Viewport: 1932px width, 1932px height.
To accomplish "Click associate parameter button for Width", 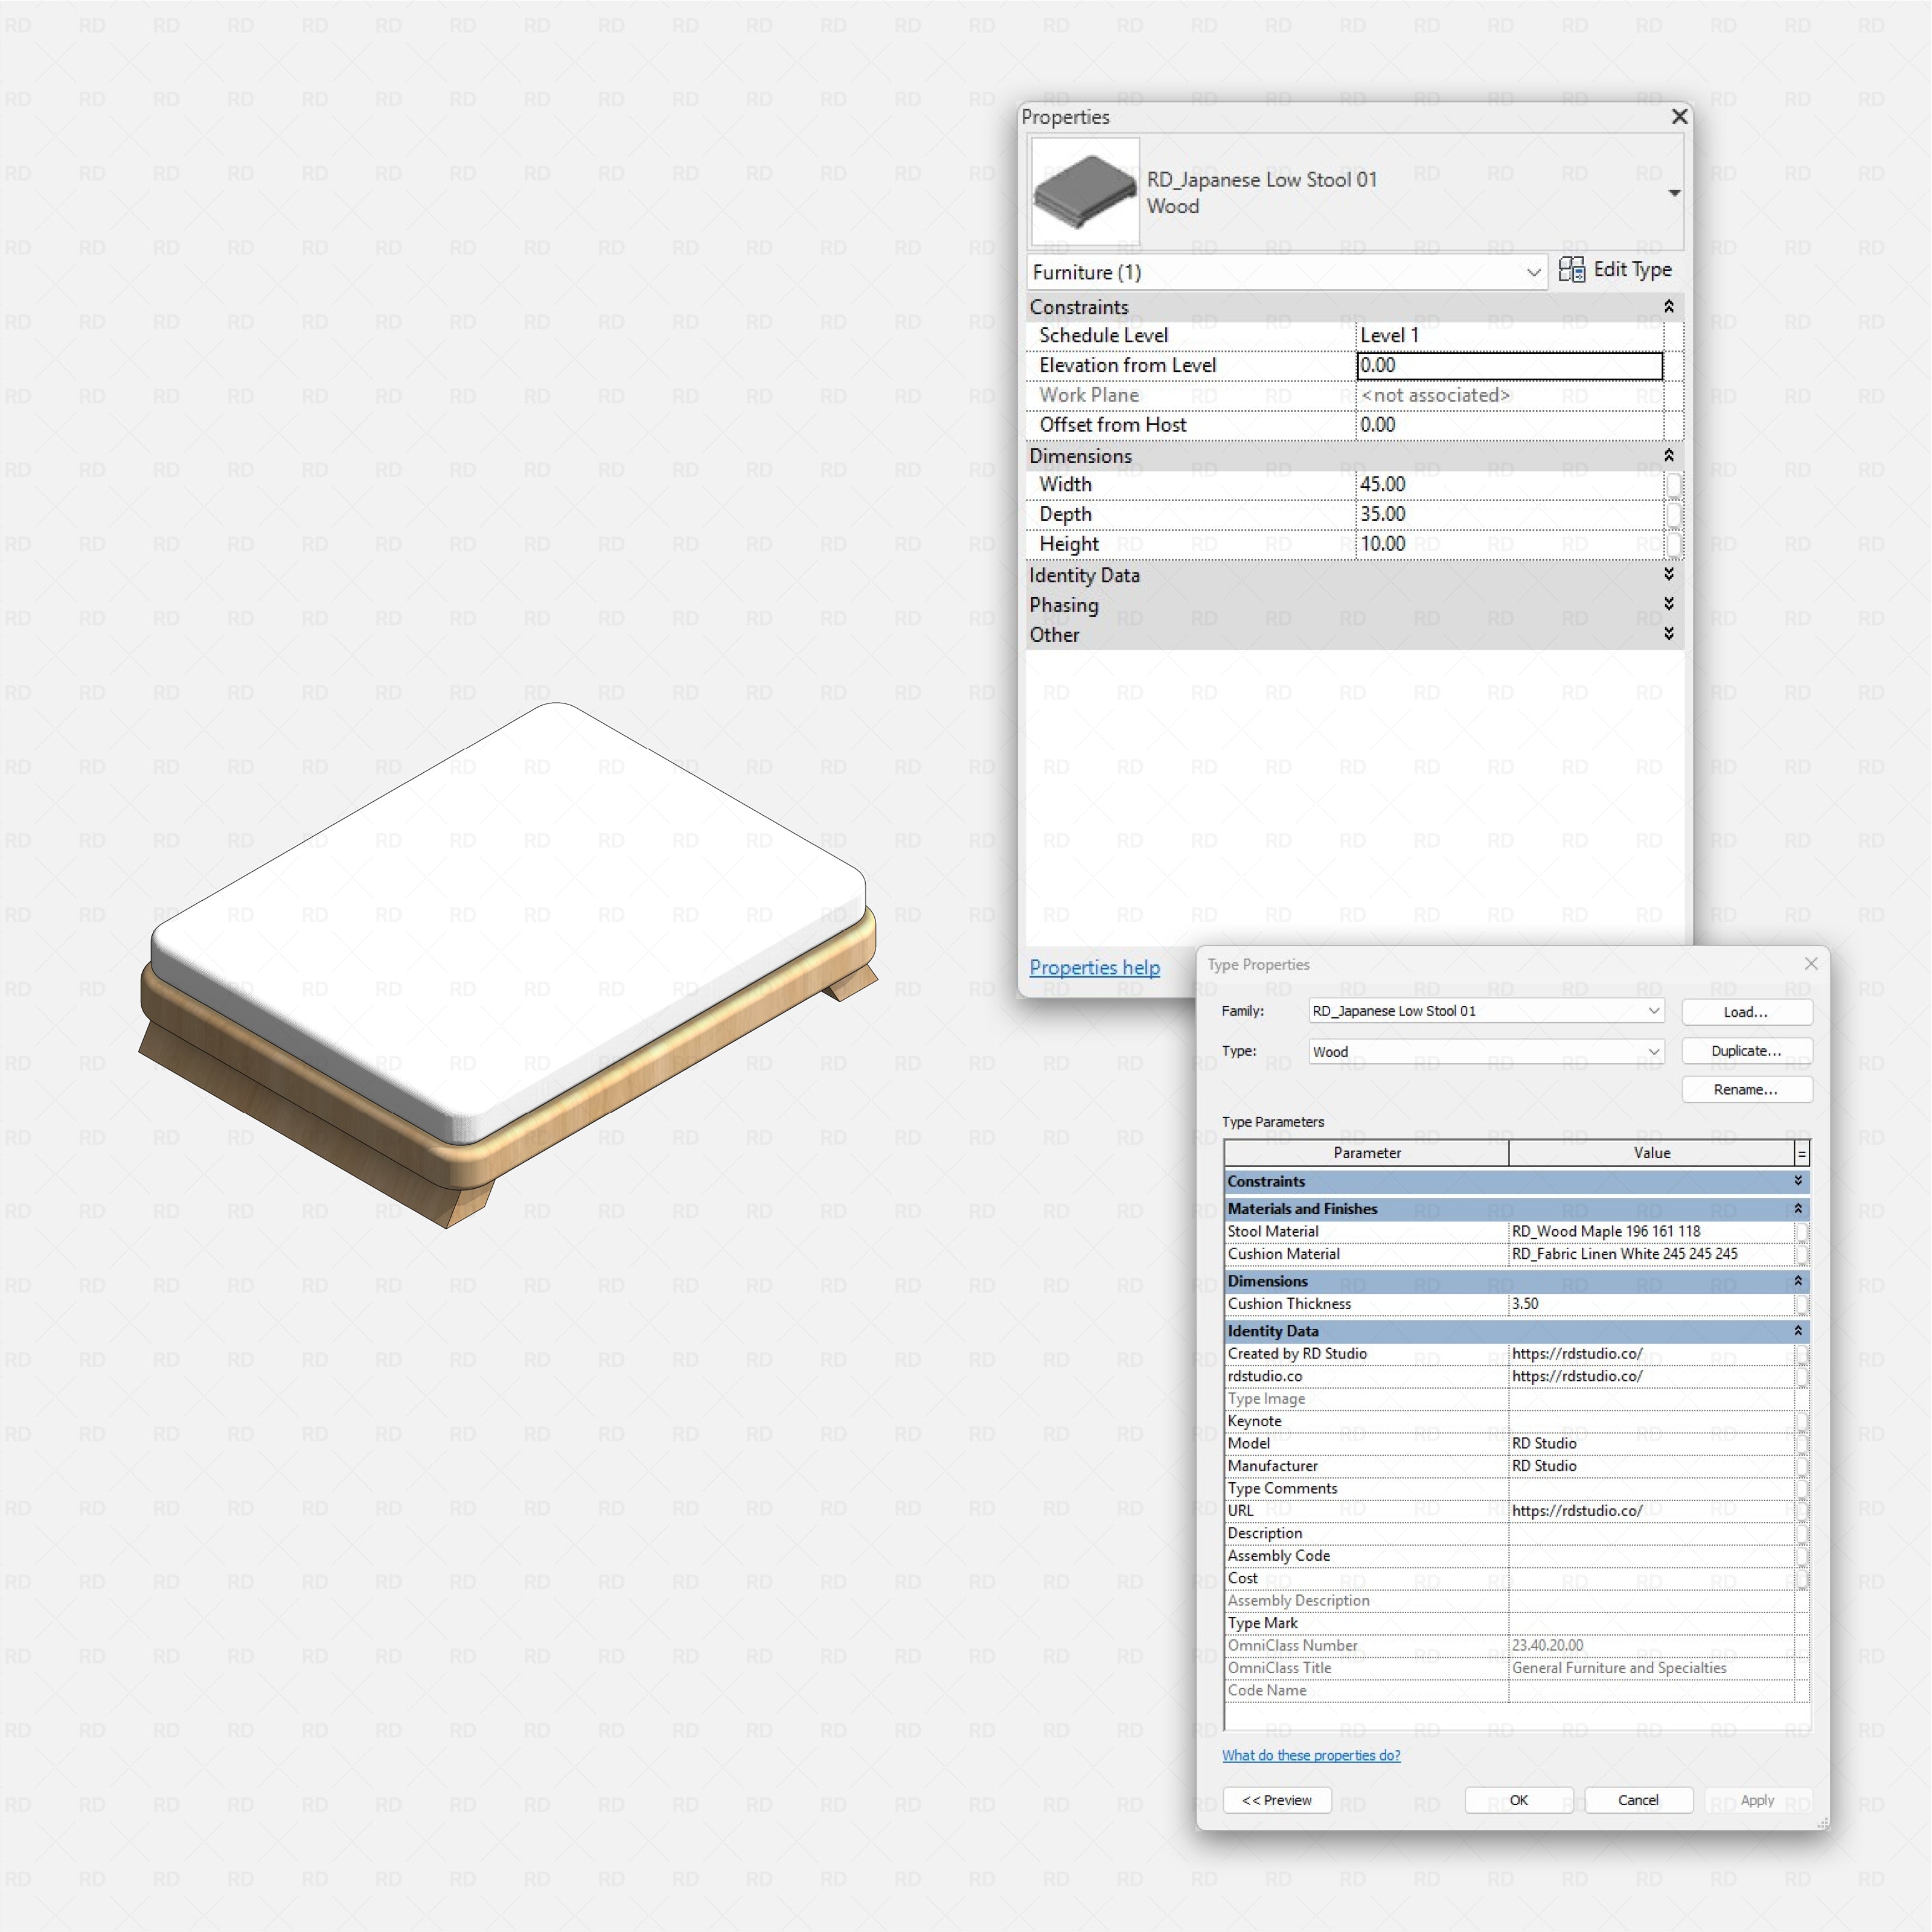I will tap(1673, 485).
